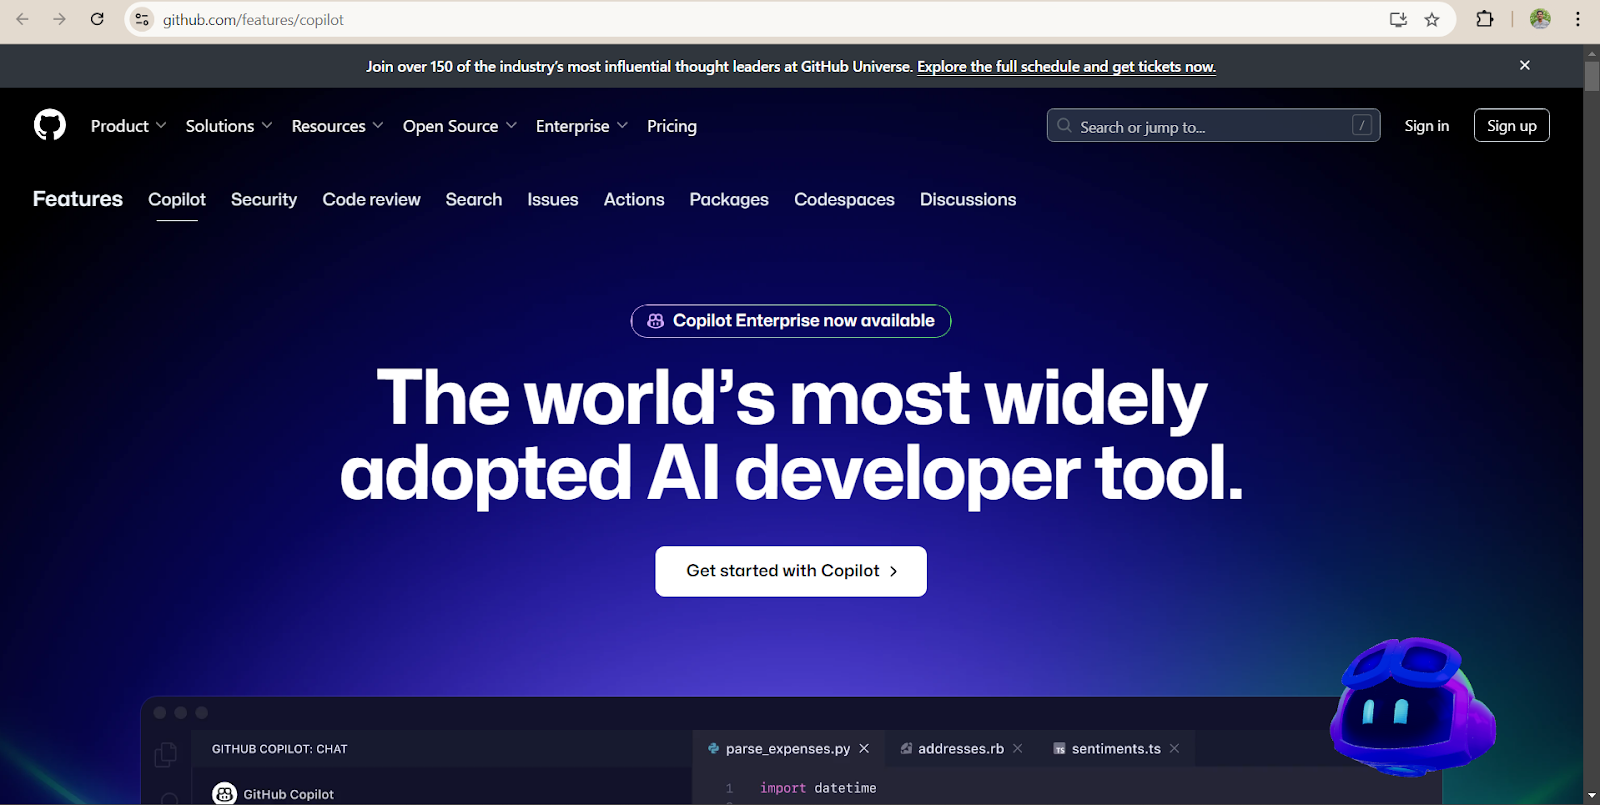Open Copilot Enterprise now available badge
Viewport: 1600px width, 805px height.
[791, 321]
